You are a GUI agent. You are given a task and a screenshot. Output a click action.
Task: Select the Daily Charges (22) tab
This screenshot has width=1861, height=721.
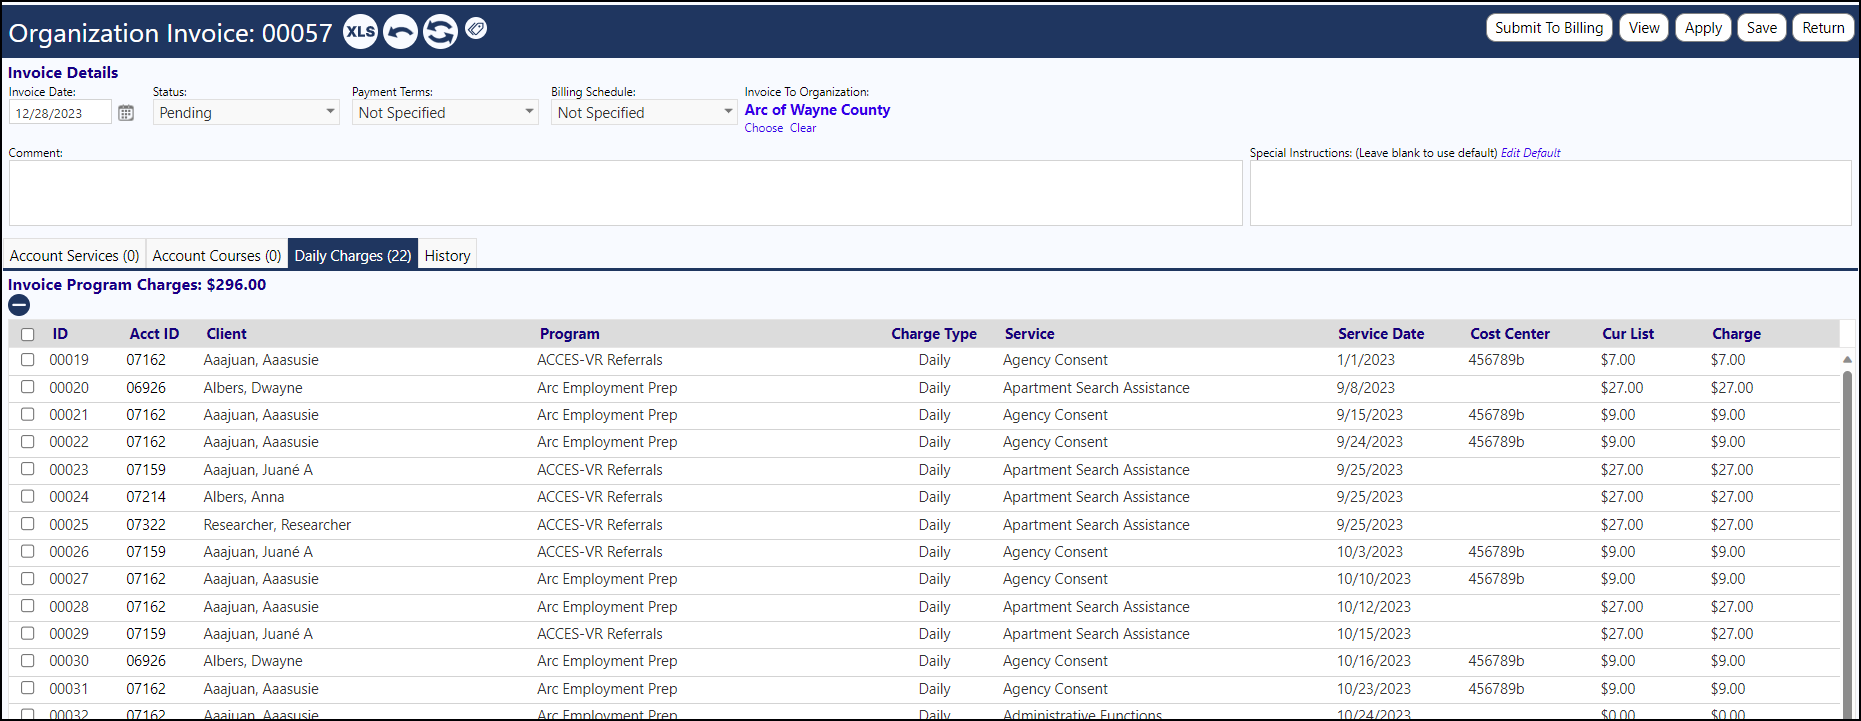tap(353, 256)
